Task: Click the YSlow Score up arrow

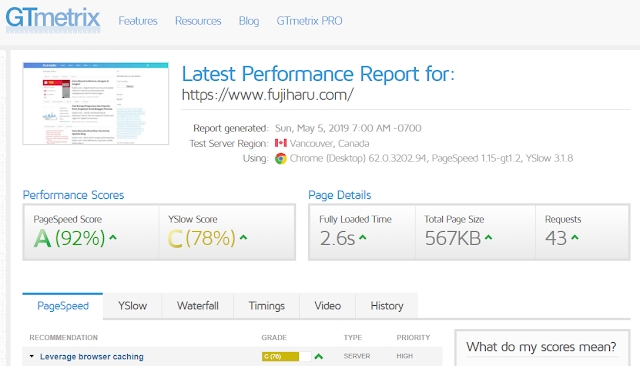Action: tap(243, 237)
